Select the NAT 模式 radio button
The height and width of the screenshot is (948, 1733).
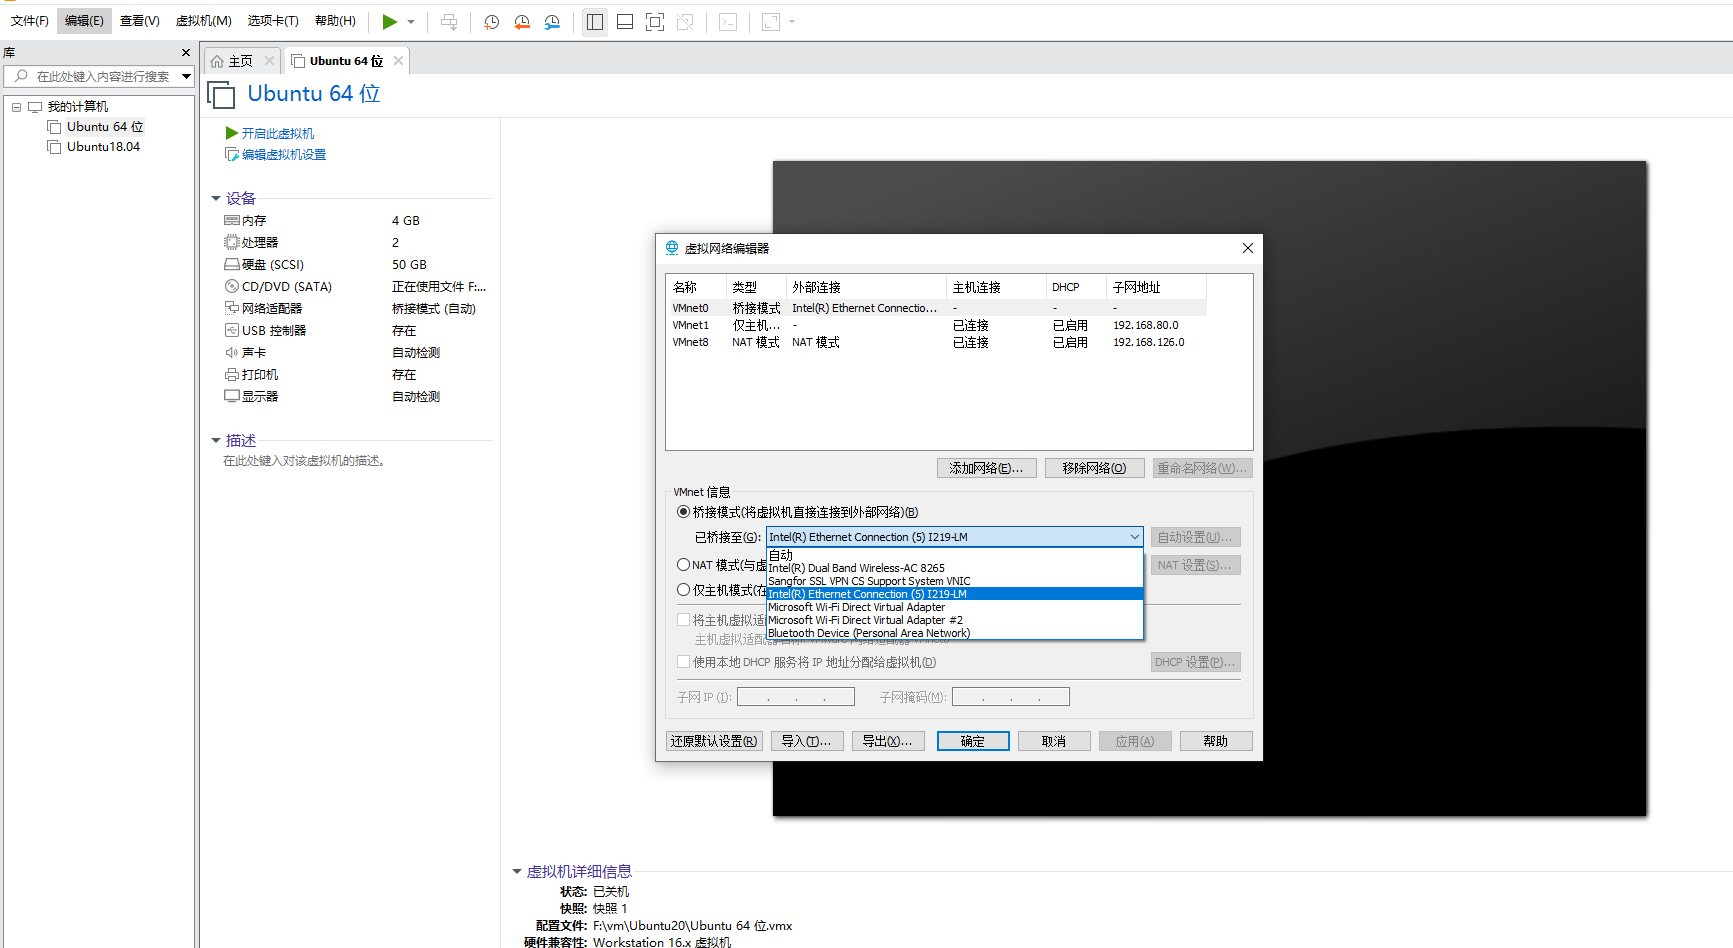coord(684,565)
